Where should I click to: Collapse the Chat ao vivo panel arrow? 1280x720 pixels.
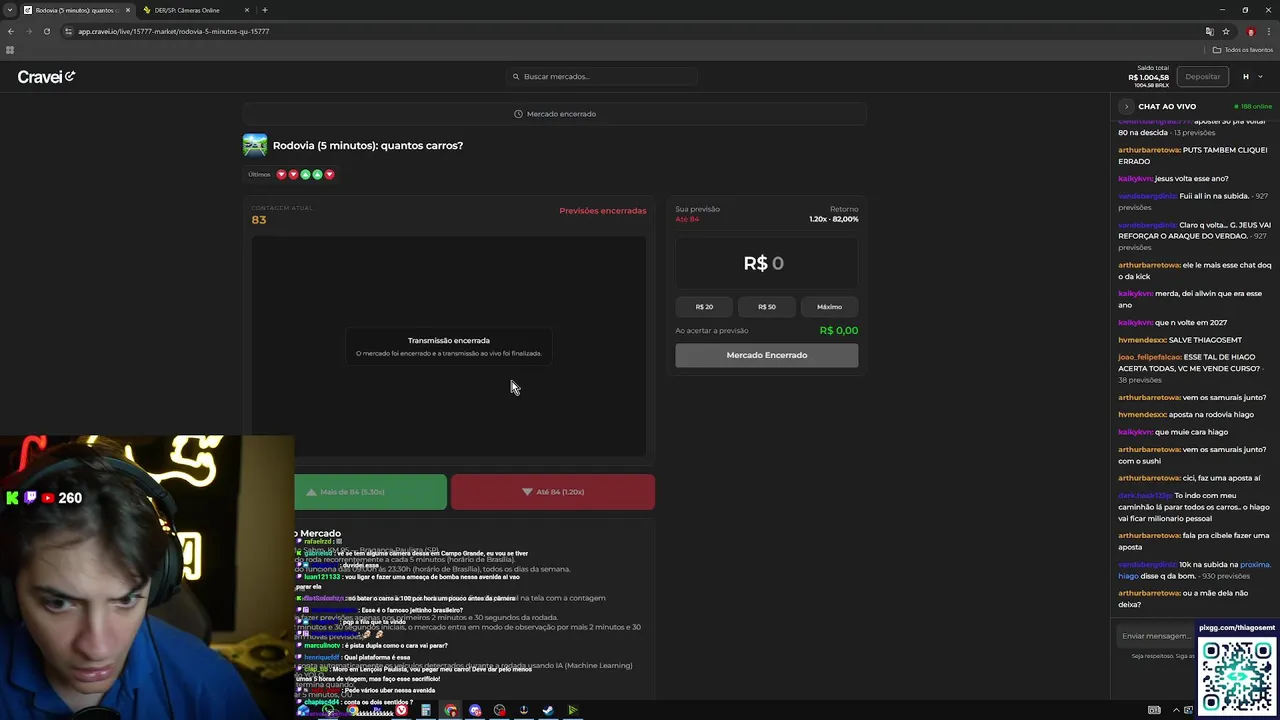click(x=1126, y=106)
